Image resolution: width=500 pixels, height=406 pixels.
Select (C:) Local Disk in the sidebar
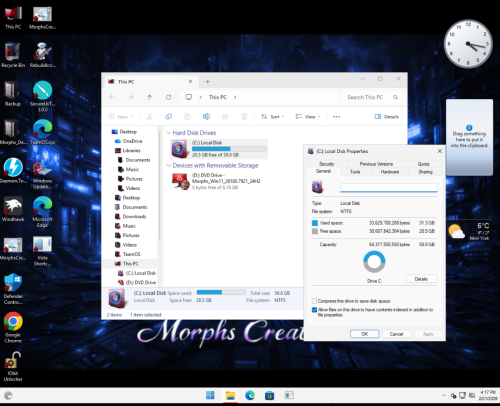pyautogui.click(x=140, y=273)
